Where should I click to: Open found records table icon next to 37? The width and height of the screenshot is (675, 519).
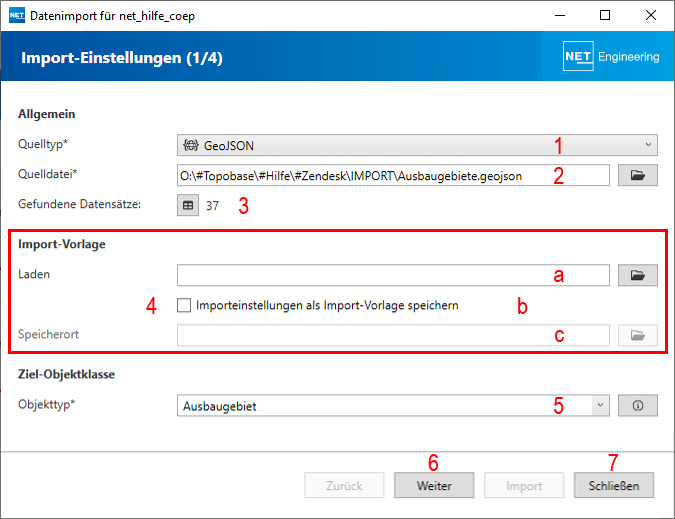coord(188,205)
